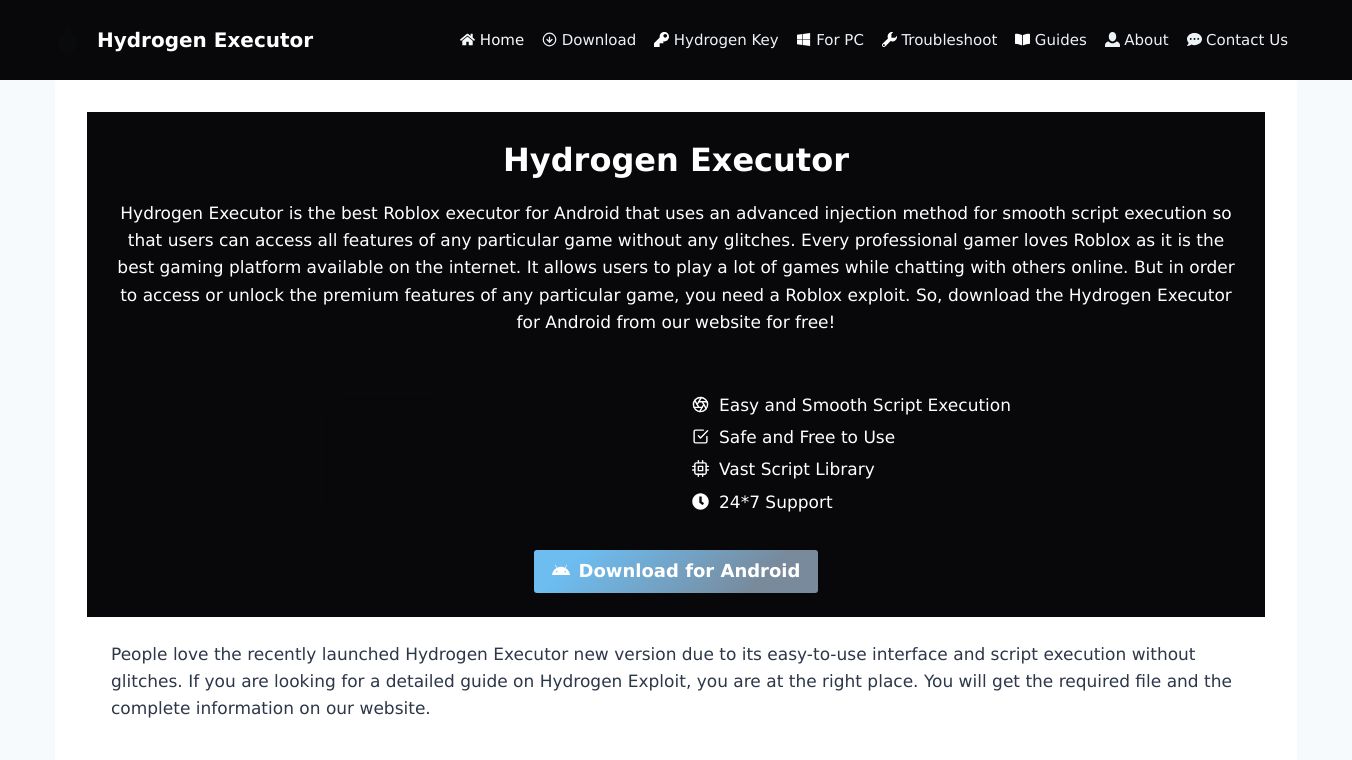1352x760 pixels.
Task: Click the large Hydrogen Executor heading in the banner
Action: (x=676, y=160)
